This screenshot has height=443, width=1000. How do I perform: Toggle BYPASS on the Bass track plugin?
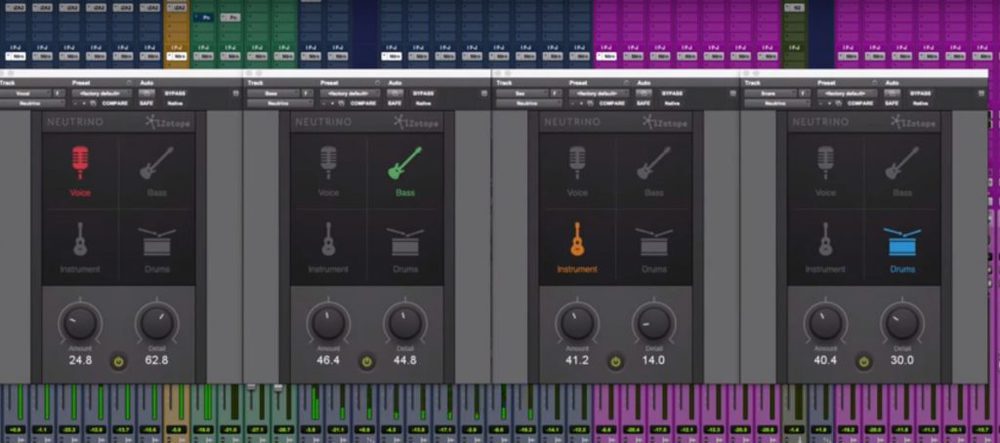(423, 93)
